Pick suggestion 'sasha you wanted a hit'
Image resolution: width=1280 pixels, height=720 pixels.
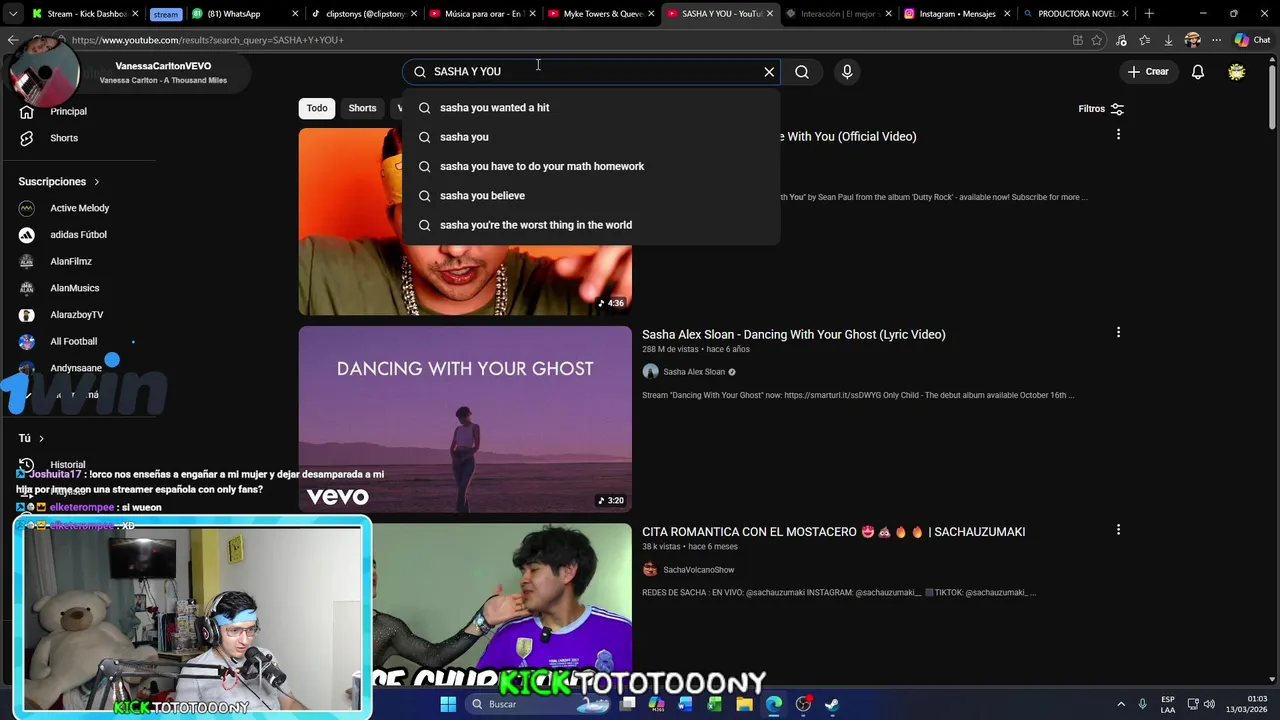591,108
